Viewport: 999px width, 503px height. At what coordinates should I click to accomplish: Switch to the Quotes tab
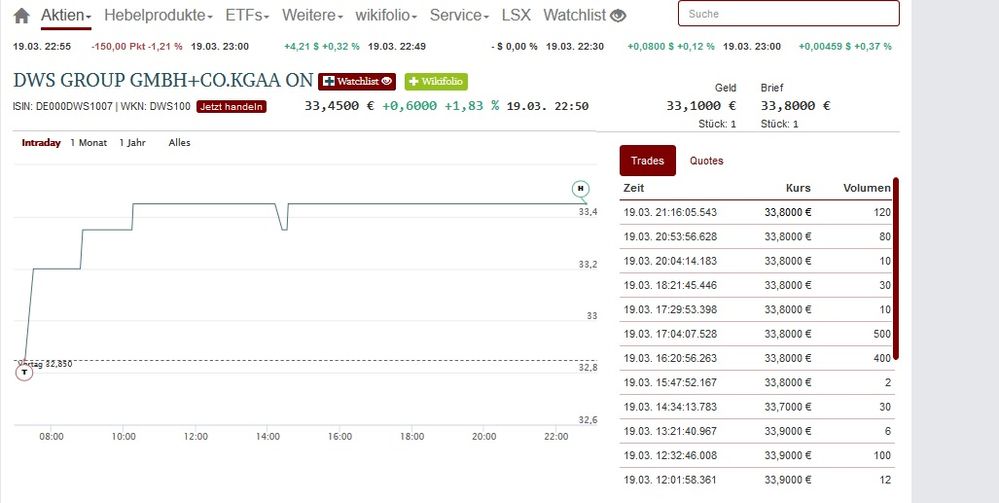[x=706, y=161]
